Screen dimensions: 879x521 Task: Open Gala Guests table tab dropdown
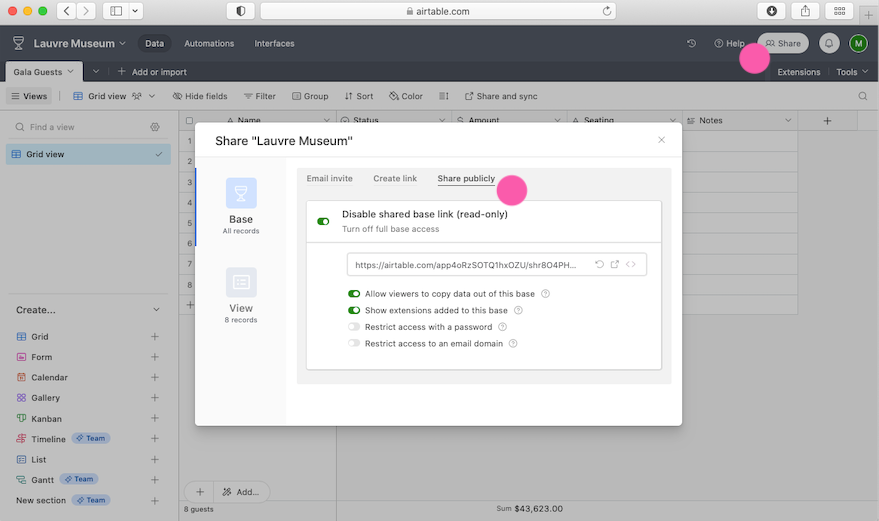(71, 72)
